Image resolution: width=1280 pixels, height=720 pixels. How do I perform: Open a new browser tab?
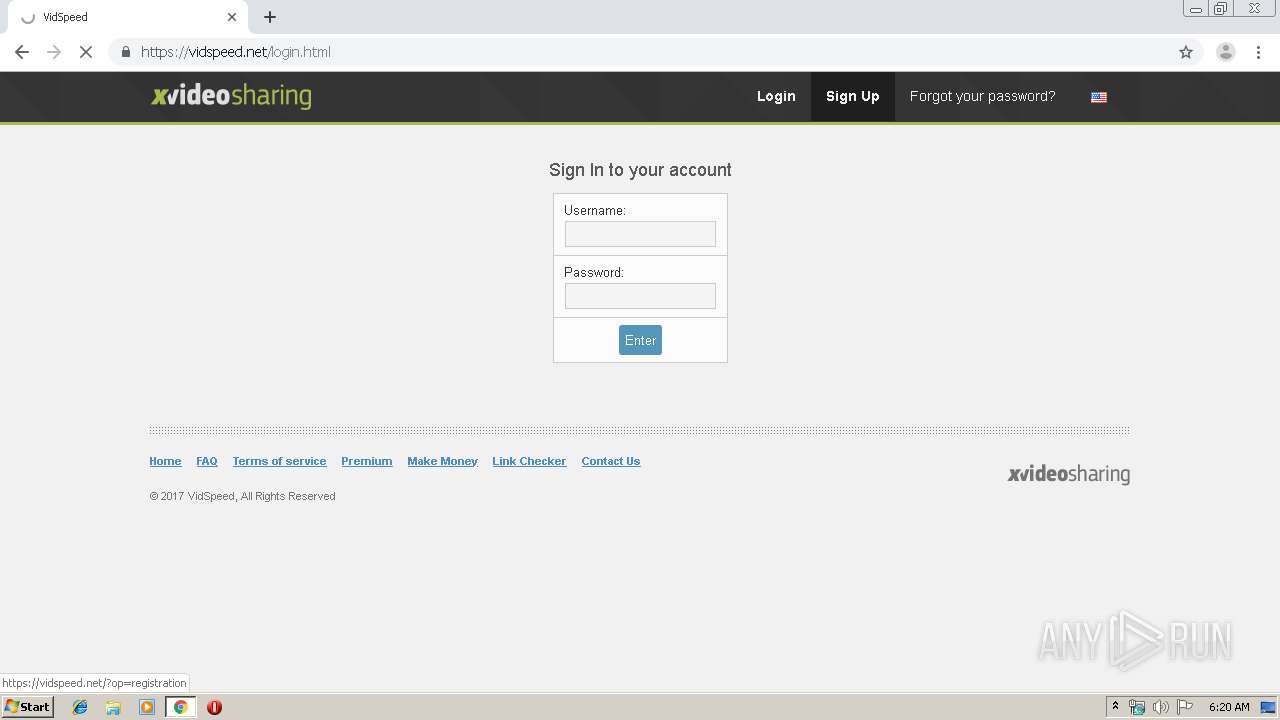(270, 17)
